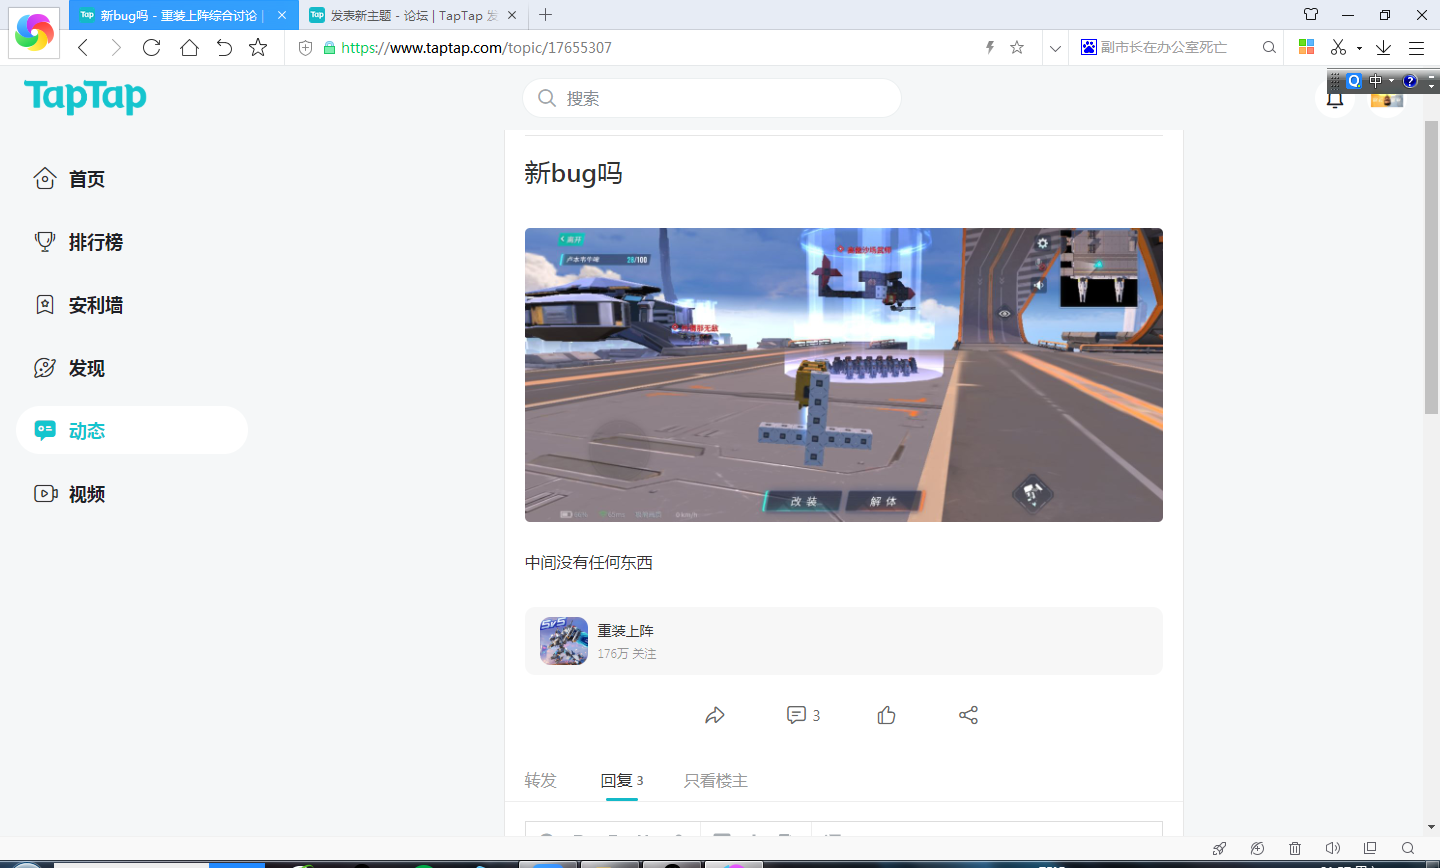Like the post with the thumbs-up

886,715
